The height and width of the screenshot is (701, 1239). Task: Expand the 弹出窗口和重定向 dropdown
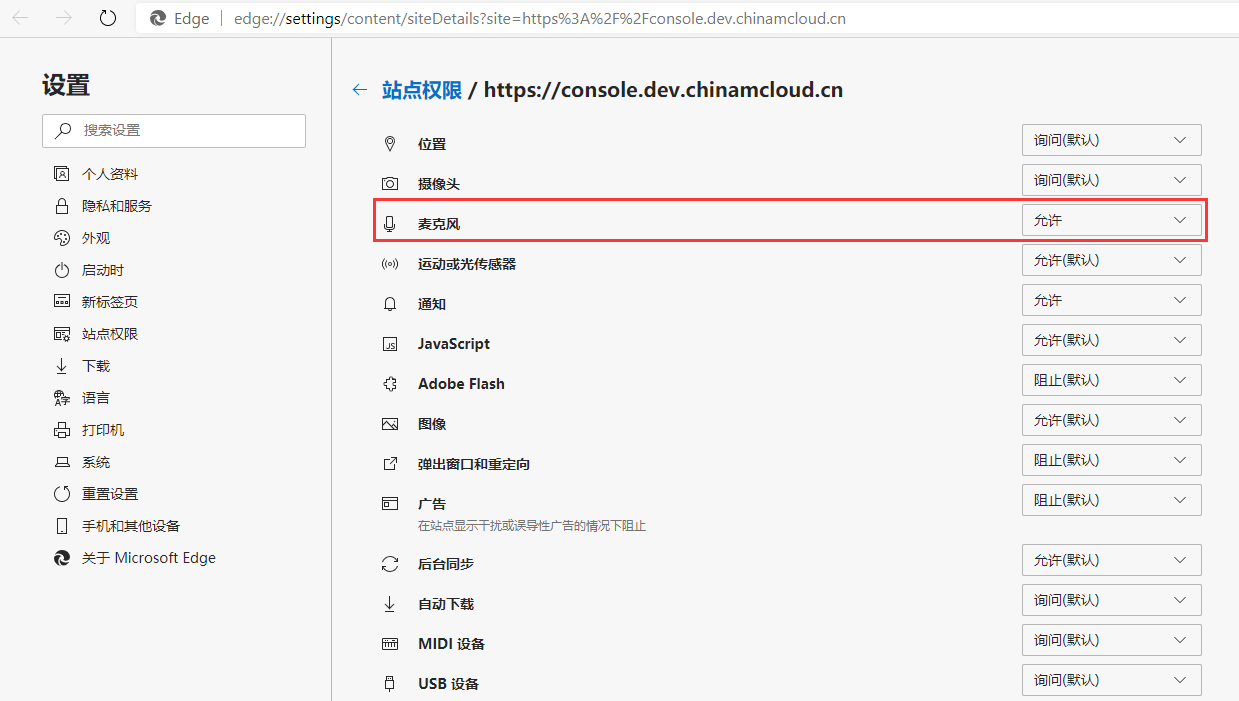[1111, 460]
